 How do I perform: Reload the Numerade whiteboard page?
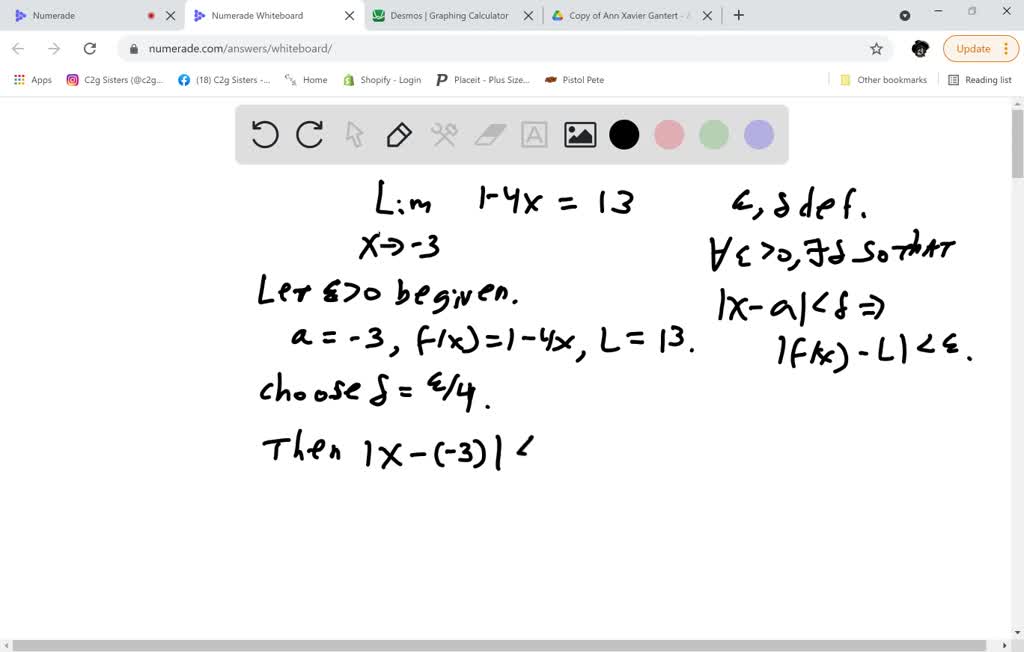click(x=90, y=47)
